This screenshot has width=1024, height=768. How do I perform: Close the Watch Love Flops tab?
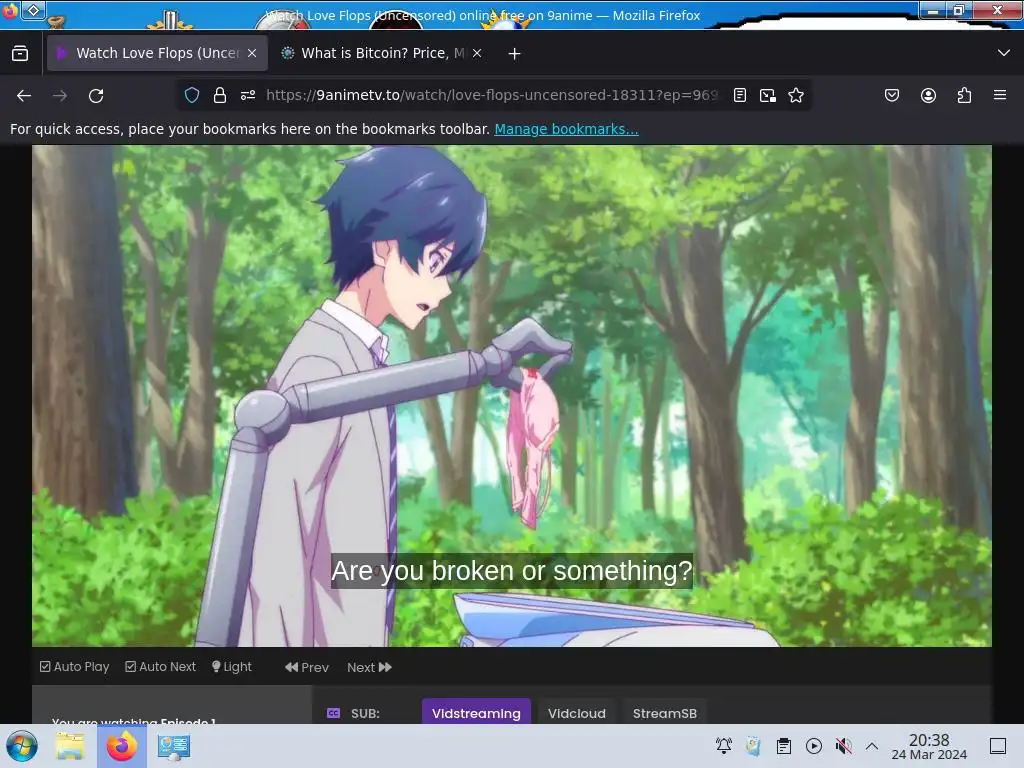point(252,54)
